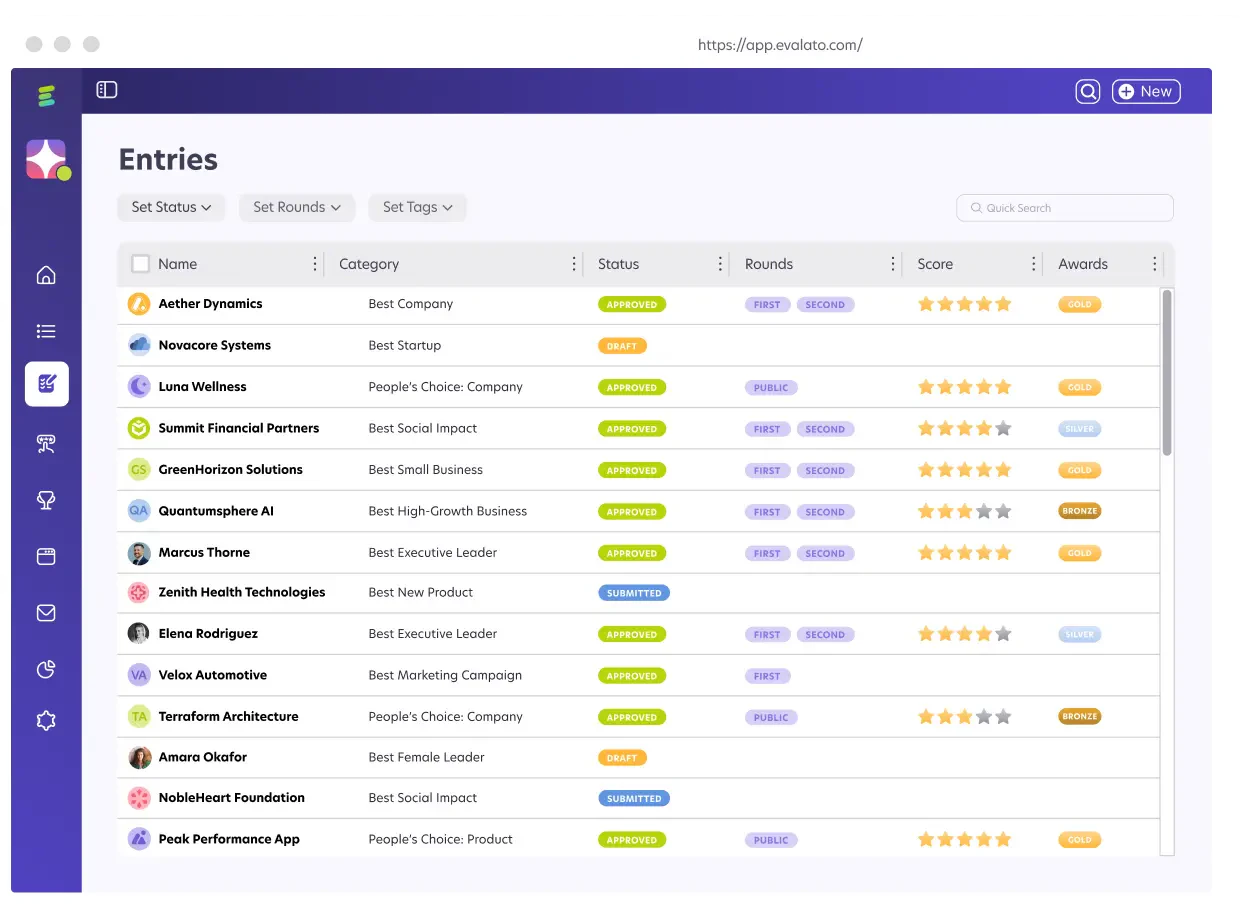
Task: Open the list icon in sidebar
Action: 46,331
